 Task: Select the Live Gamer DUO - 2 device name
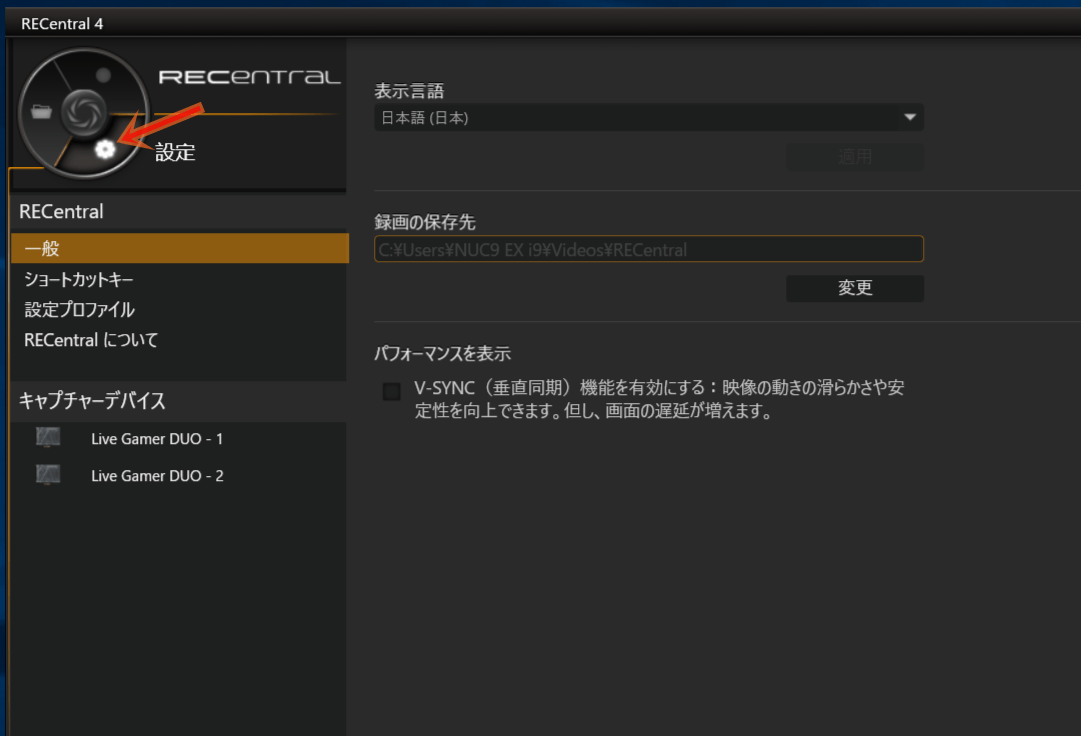157,476
